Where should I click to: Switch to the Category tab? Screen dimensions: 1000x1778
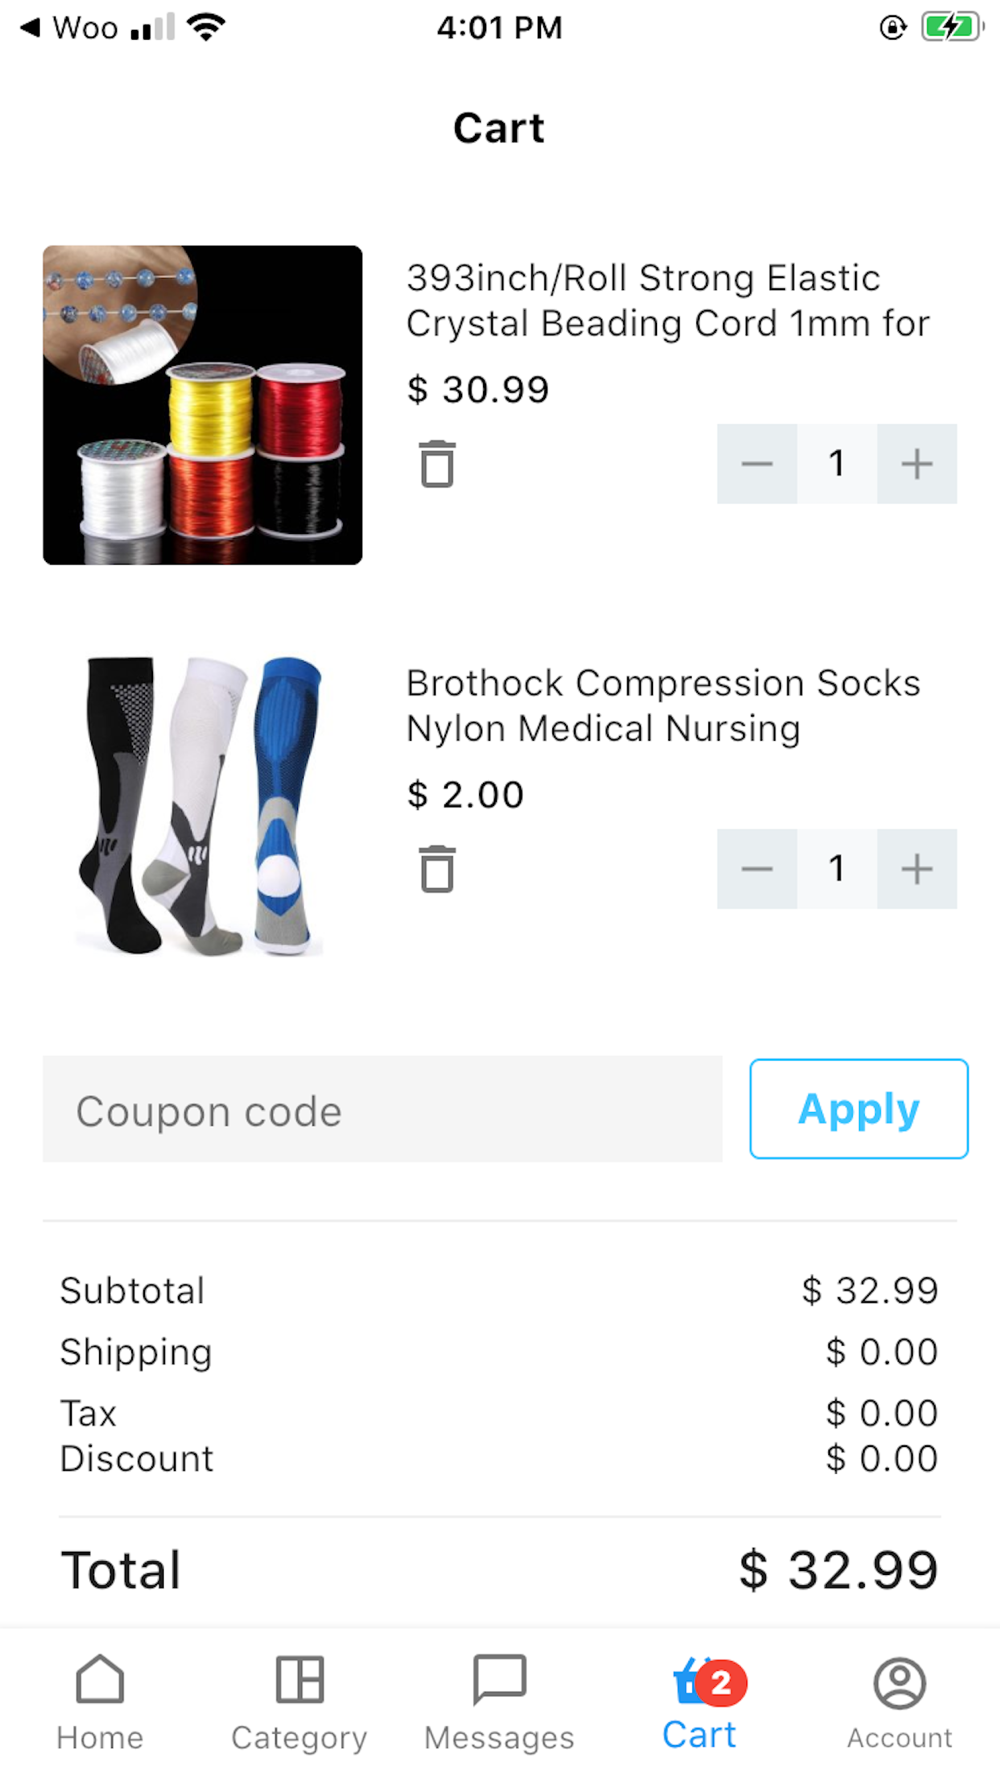[x=299, y=1701]
